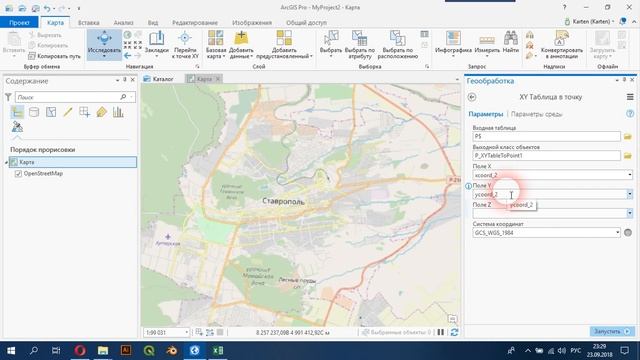The width and height of the screenshot is (640, 360).
Task: Toggle OpenStreetMap layer visibility checkbox
Action: (x=18, y=173)
